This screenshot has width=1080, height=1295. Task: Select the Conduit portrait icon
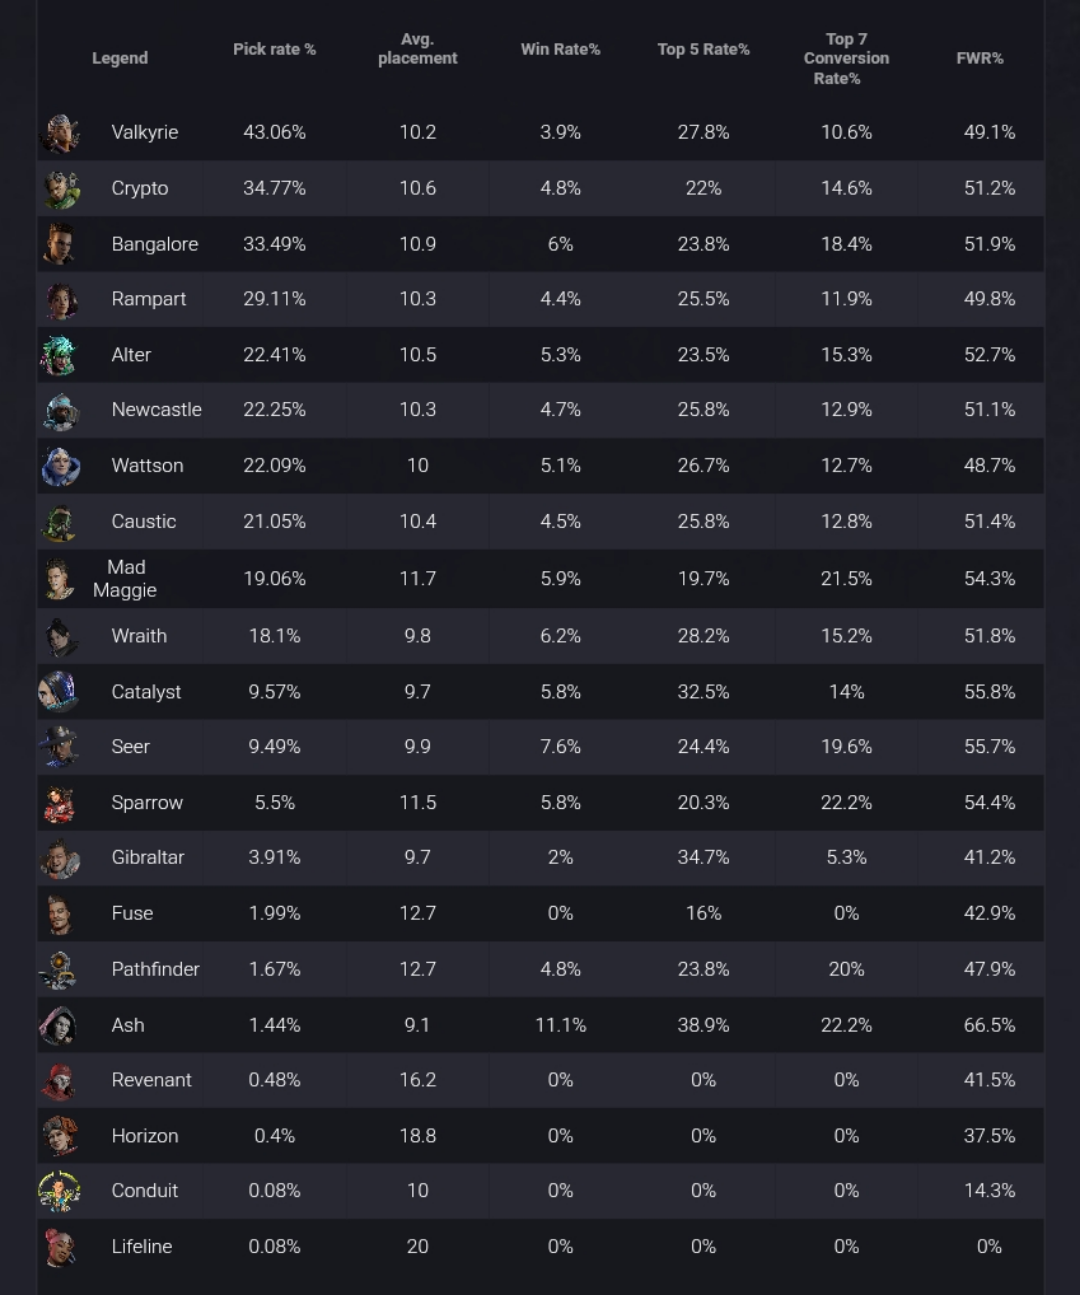click(60, 1191)
